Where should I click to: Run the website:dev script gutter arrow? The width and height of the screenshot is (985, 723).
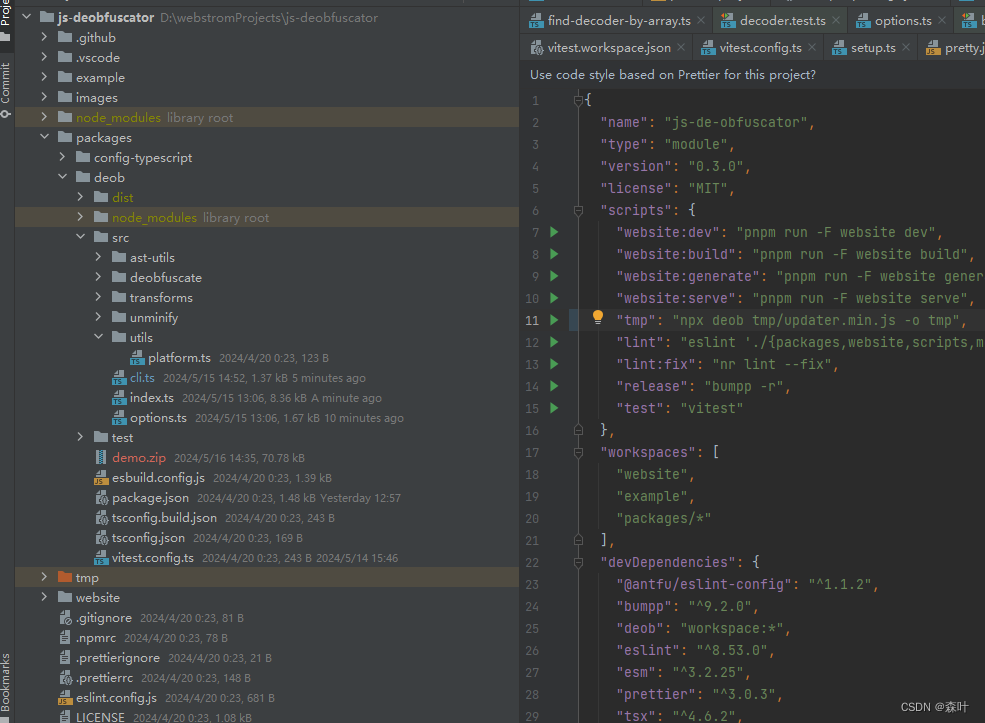point(554,232)
